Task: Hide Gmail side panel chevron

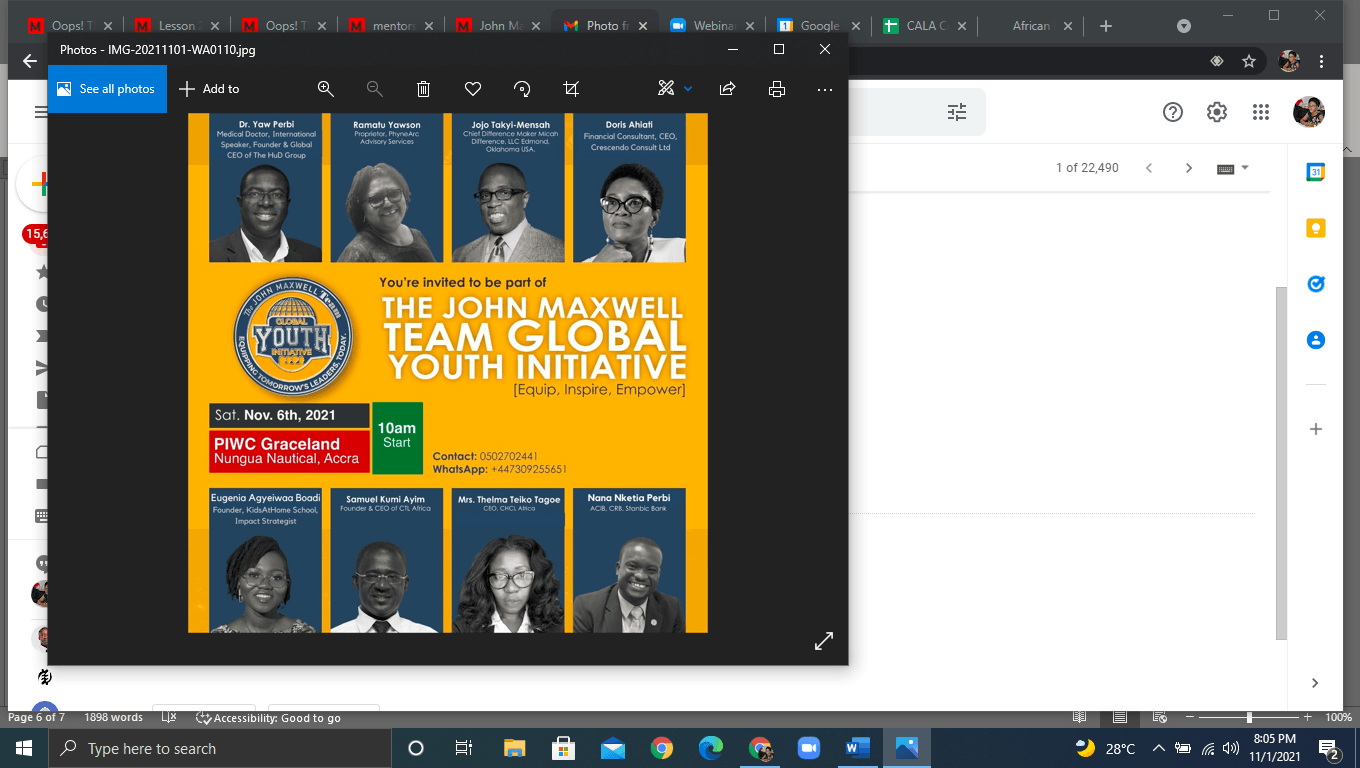Action: pyautogui.click(x=1316, y=683)
